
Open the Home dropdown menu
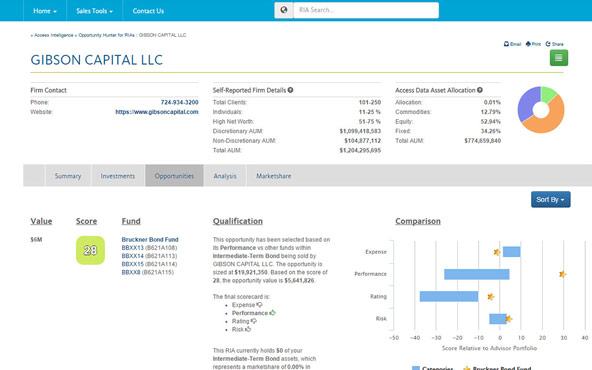45,11
